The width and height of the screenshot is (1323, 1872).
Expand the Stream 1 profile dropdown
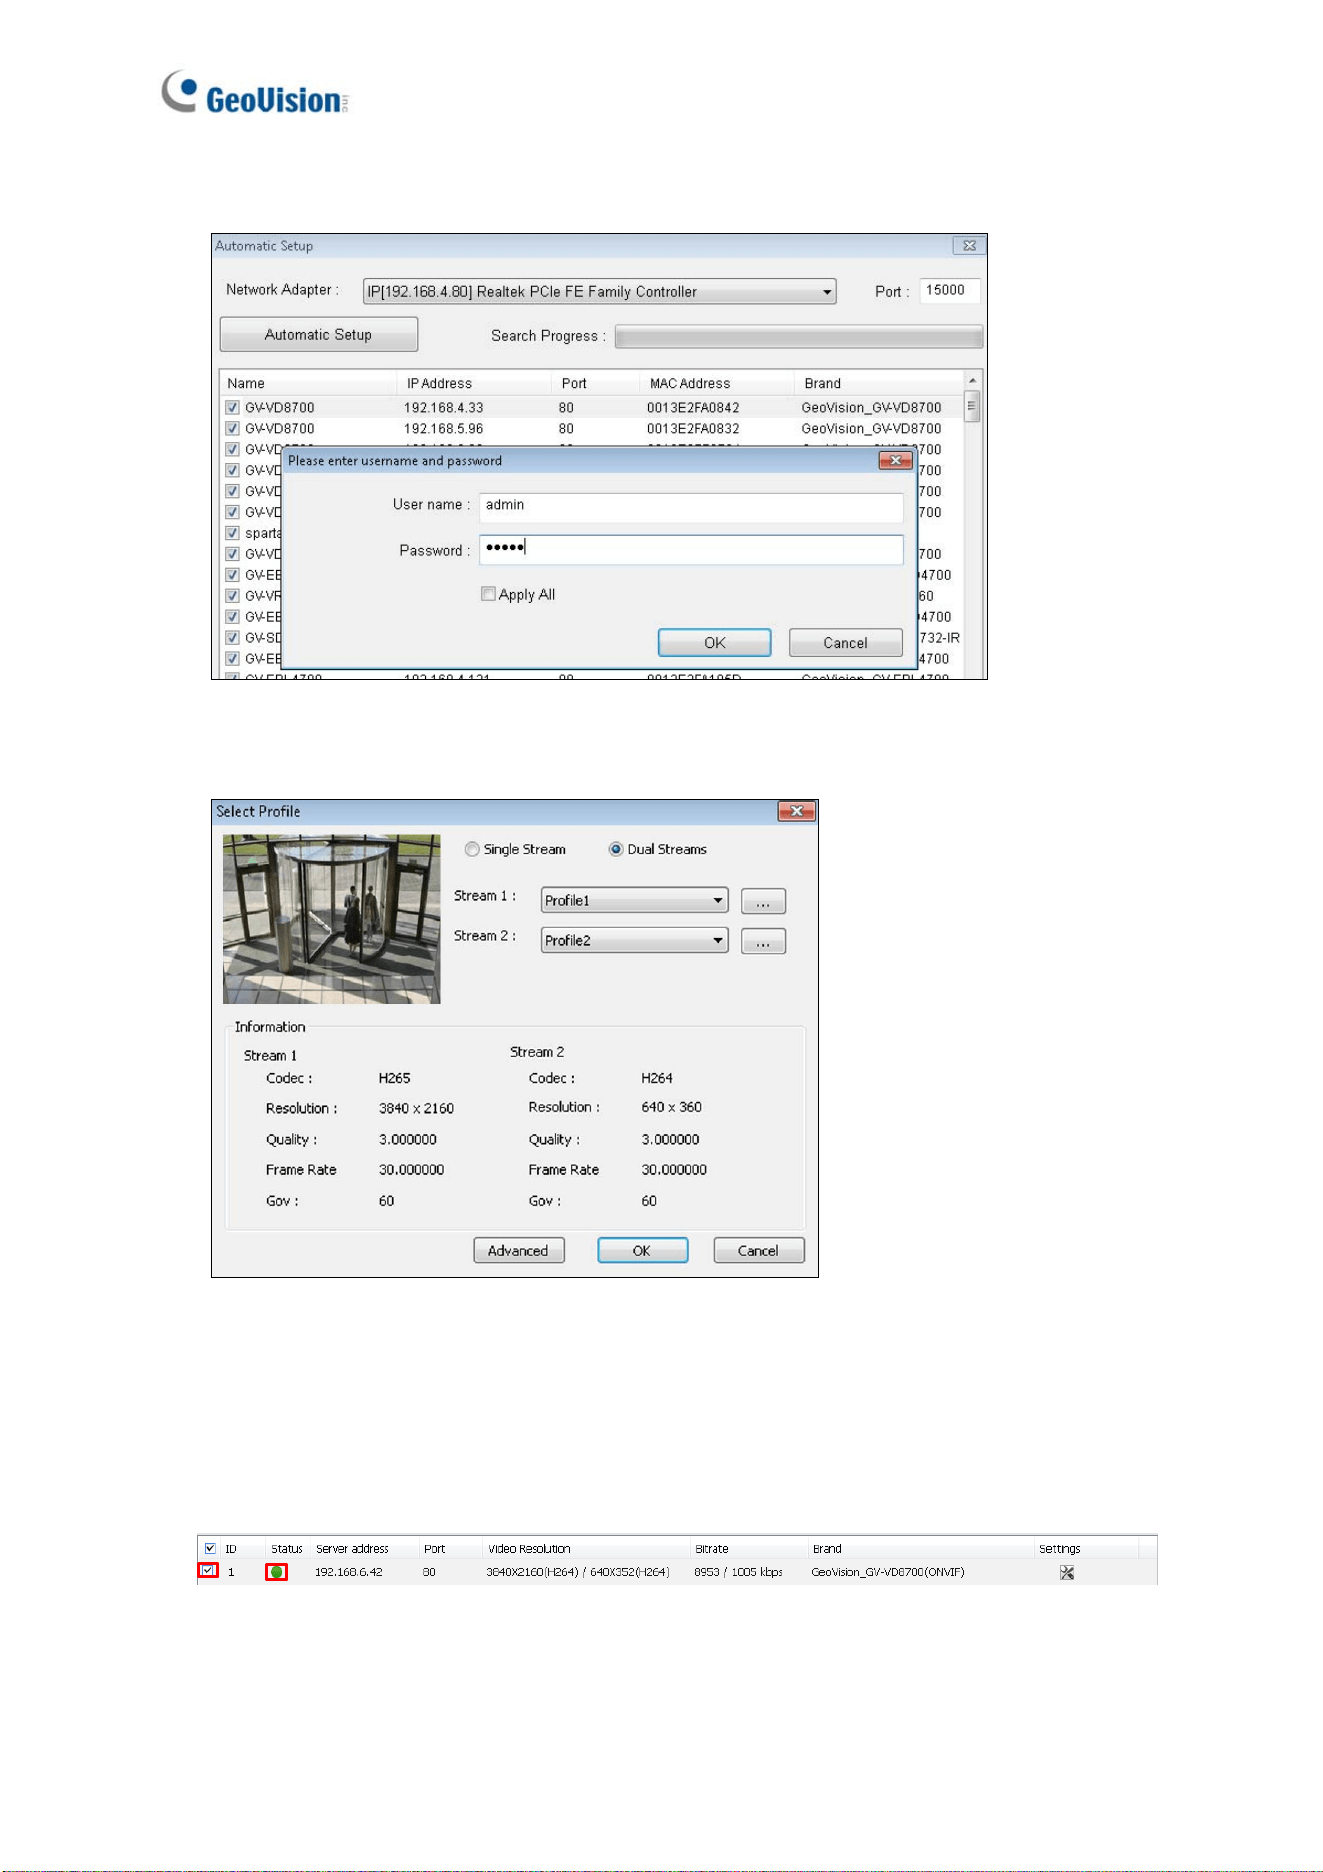tap(635, 900)
